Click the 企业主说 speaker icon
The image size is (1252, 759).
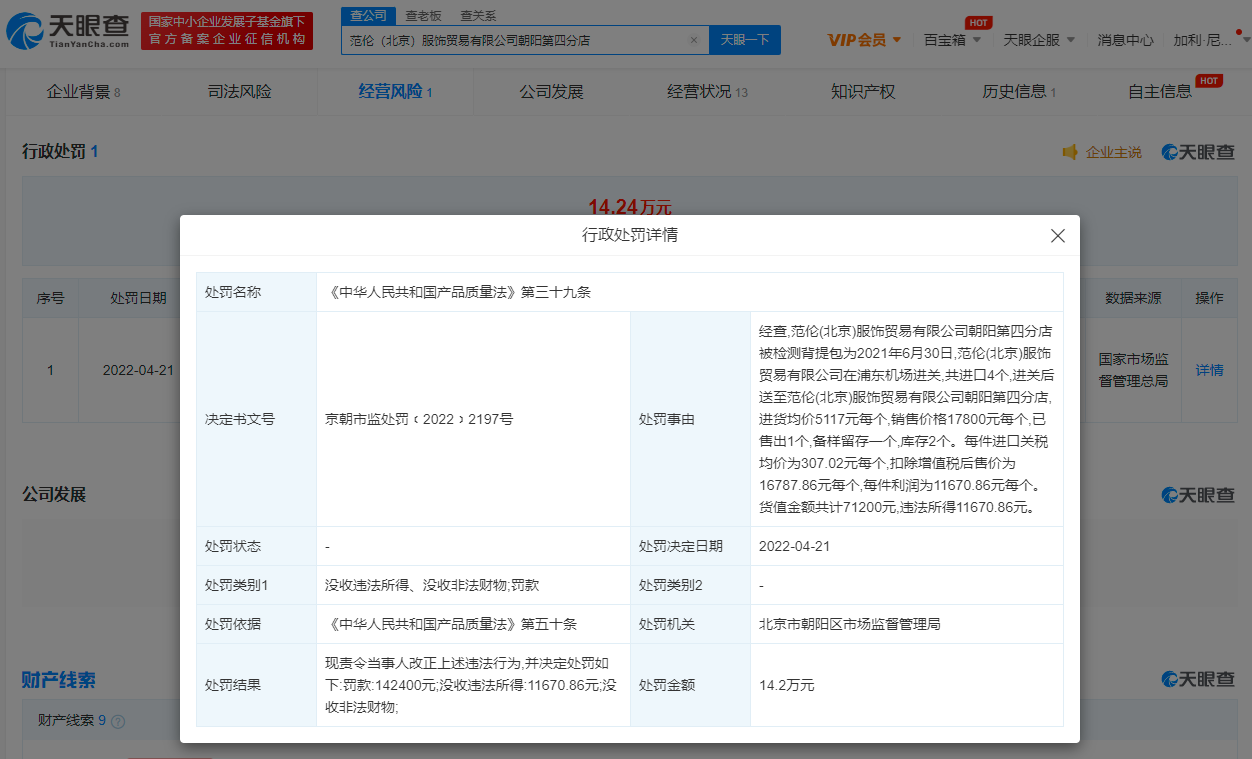[x=1070, y=152]
